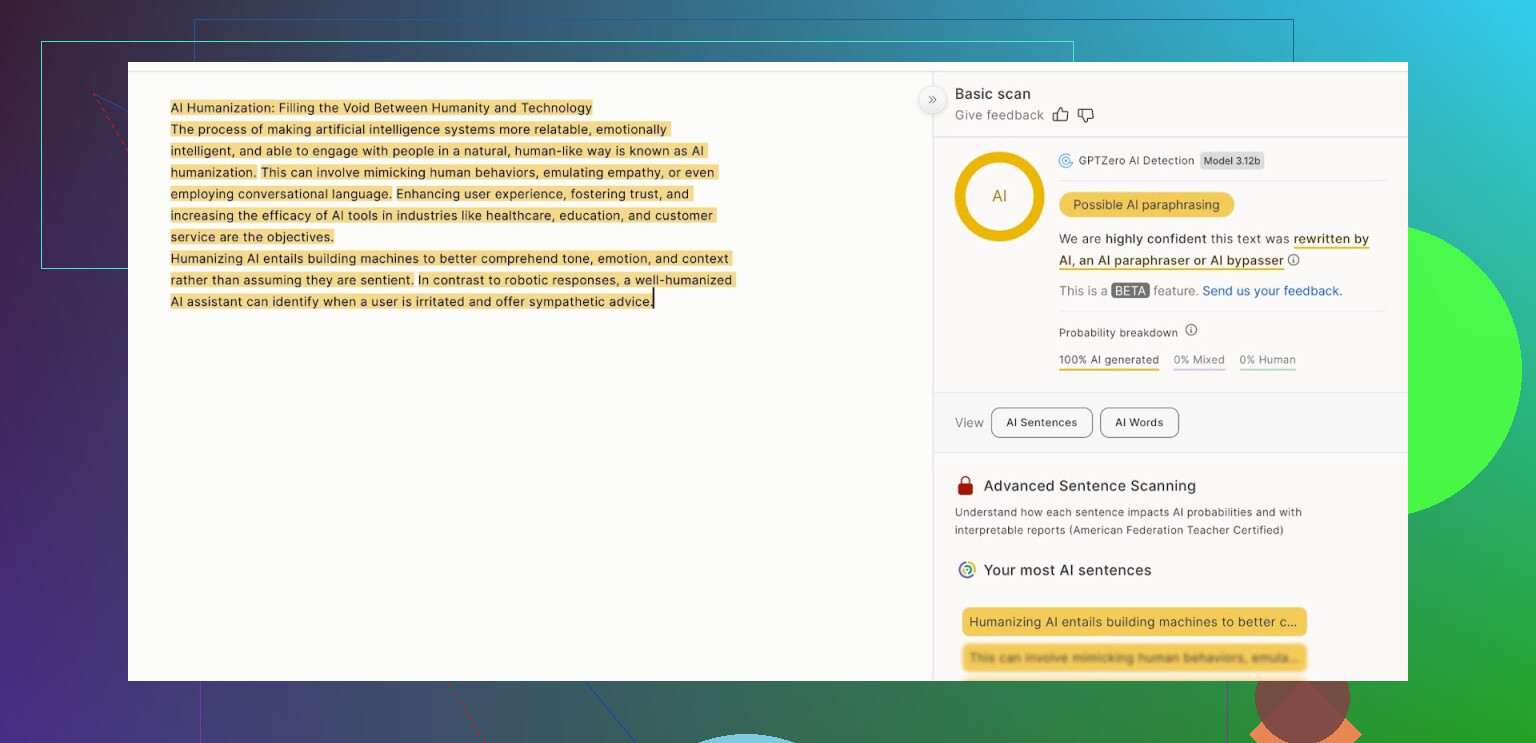Click the GPTZero logo icon
This screenshot has height=743, width=1536.
coord(1066,161)
